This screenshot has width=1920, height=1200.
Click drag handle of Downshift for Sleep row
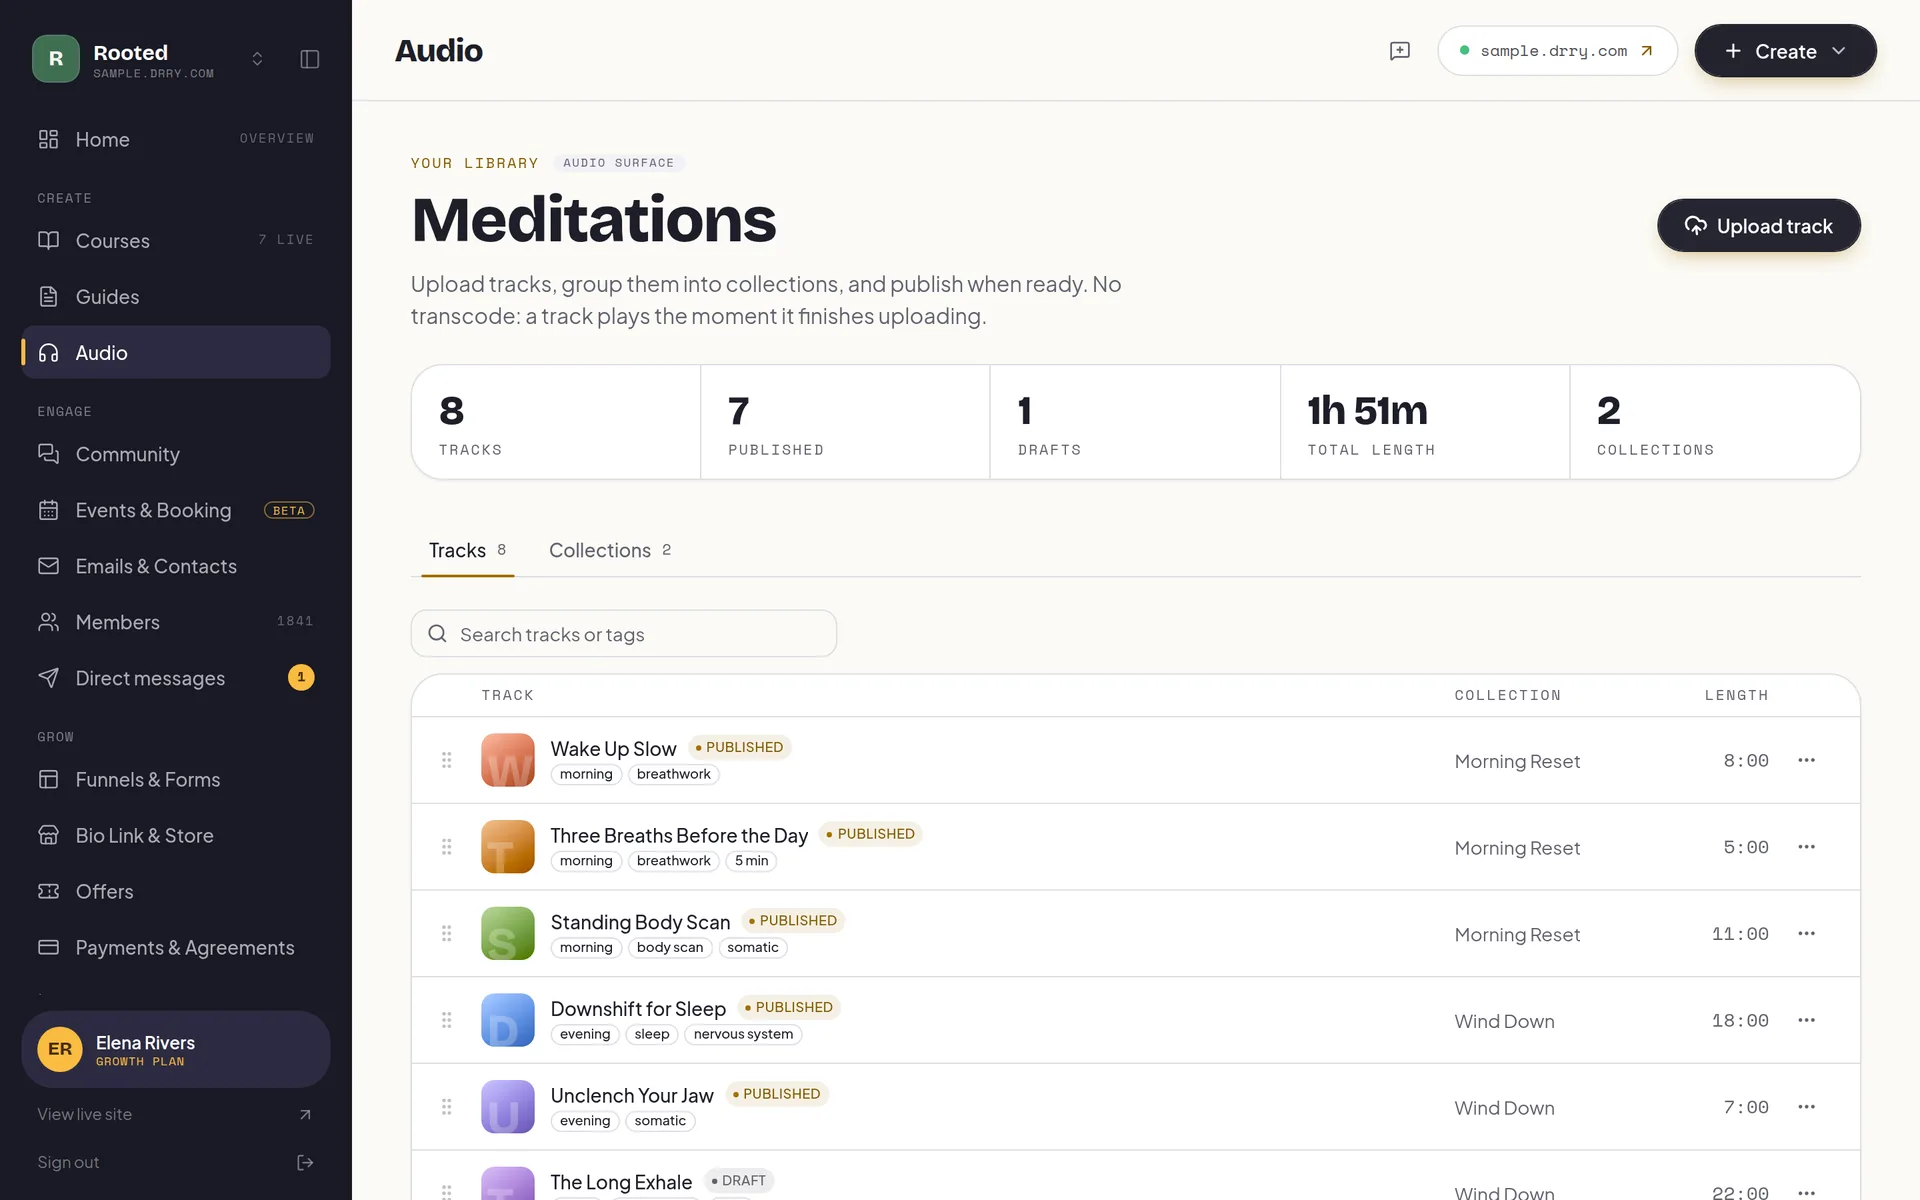click(447, 1020)
